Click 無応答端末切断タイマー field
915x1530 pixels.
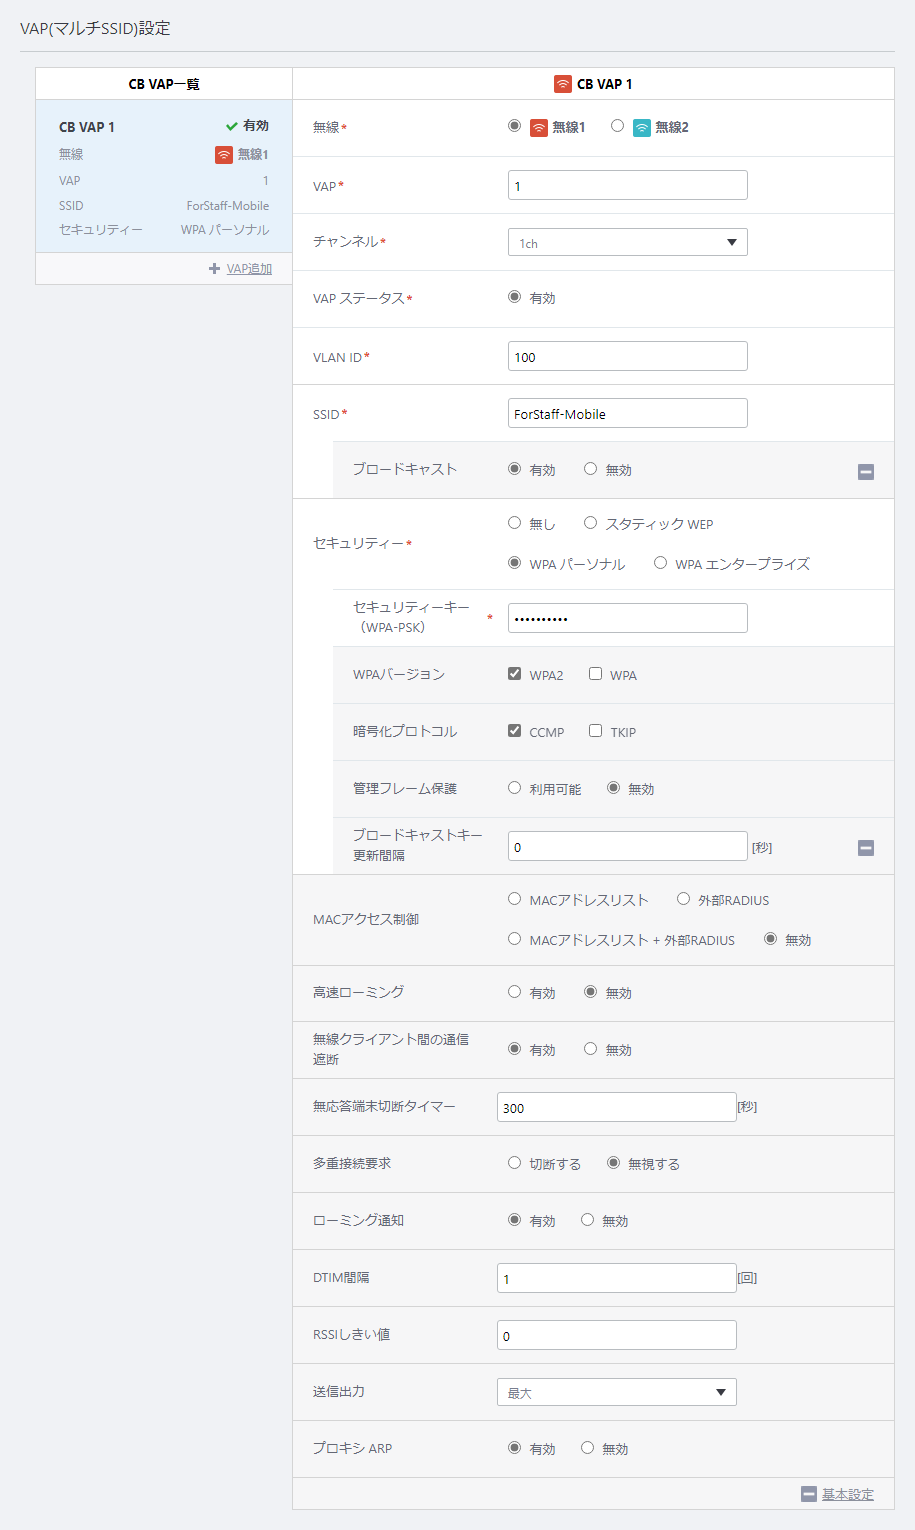coord(617,1107)
